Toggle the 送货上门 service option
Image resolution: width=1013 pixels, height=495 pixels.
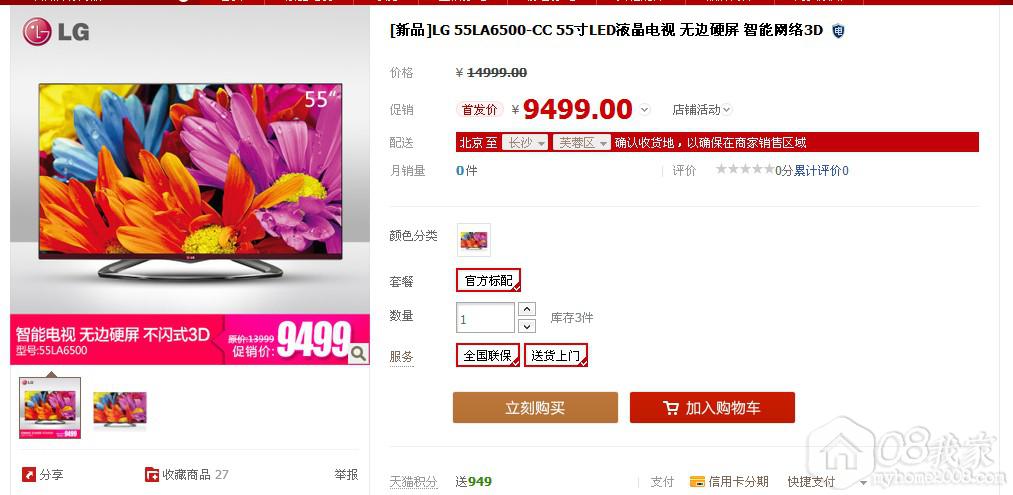click(x=556, y=355)
